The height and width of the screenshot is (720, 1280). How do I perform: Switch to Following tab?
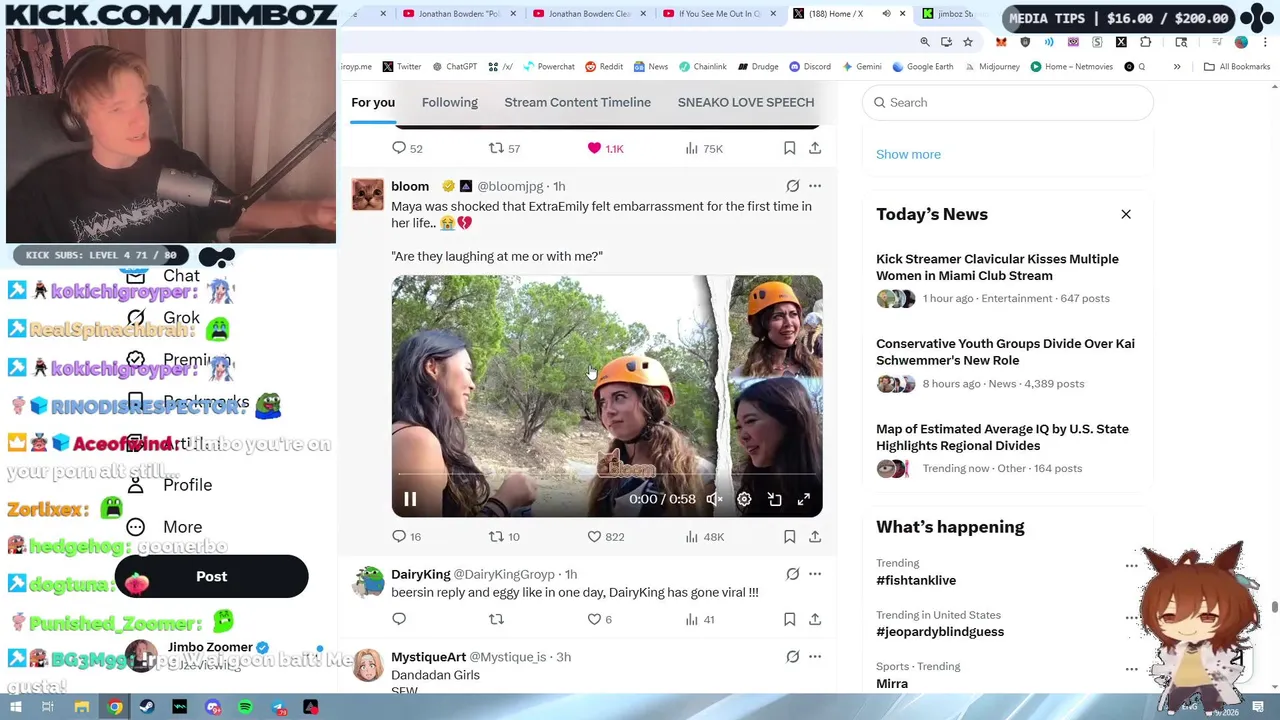449,102
